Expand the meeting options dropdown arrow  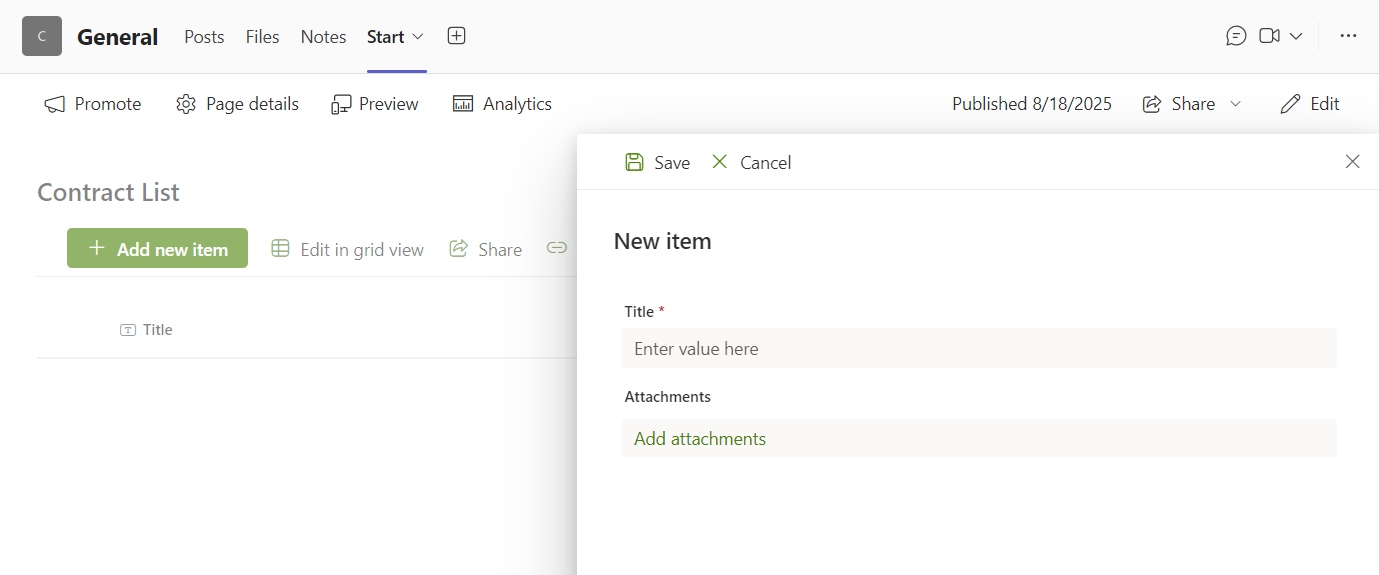pyautogui.click(x=1296, y=36)
